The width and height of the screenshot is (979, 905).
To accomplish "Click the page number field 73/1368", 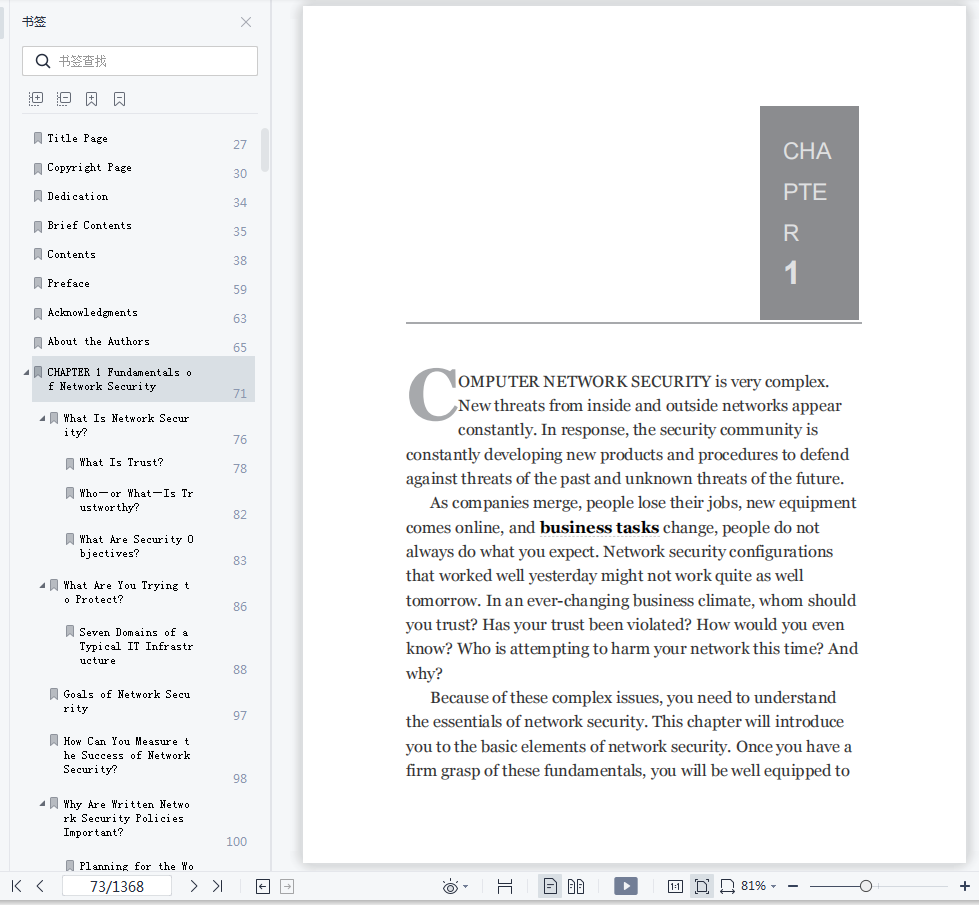I will (117, 886).
